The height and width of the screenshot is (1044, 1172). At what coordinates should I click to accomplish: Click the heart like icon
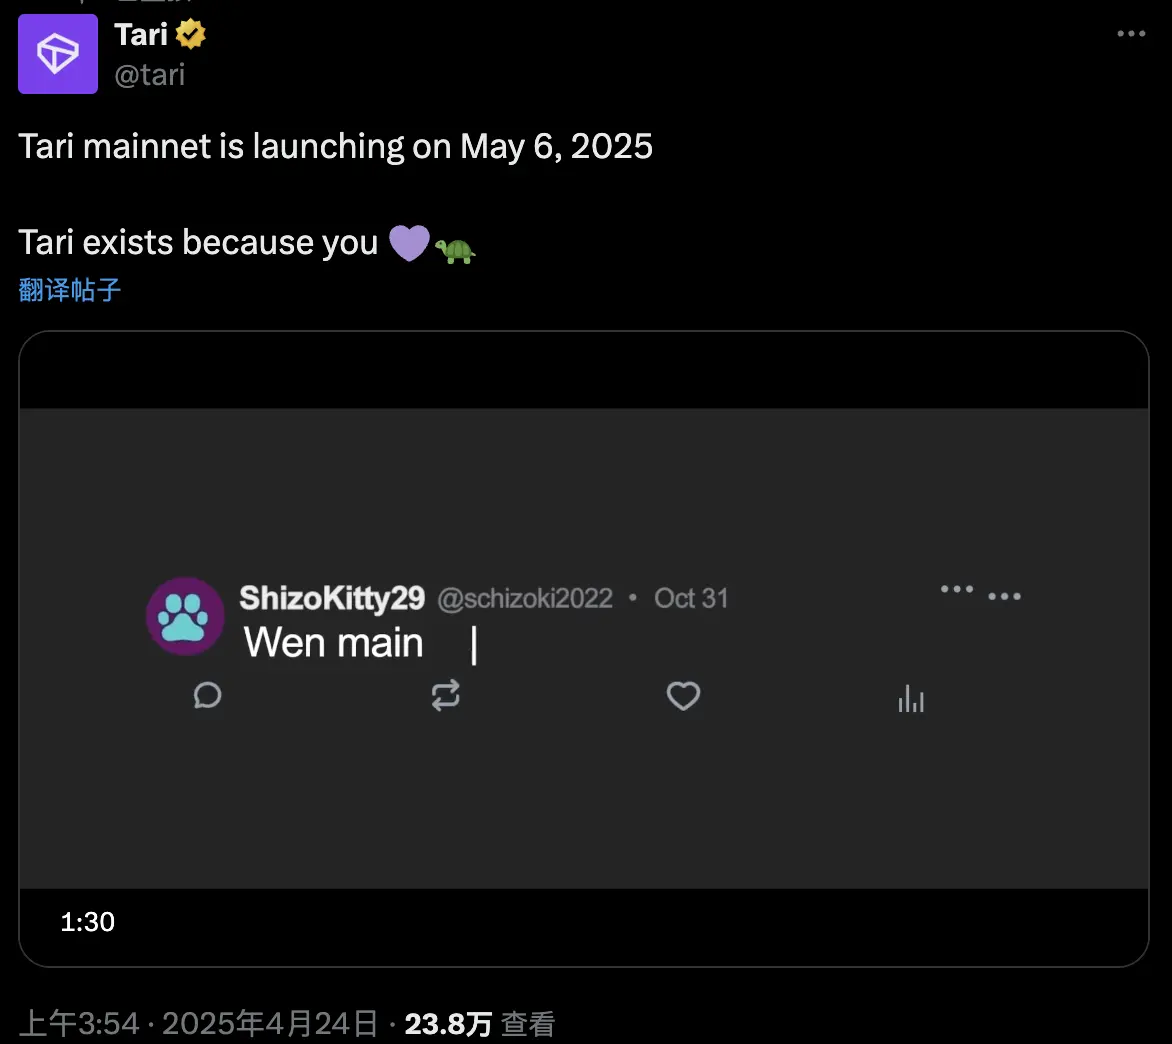point(683,695)
